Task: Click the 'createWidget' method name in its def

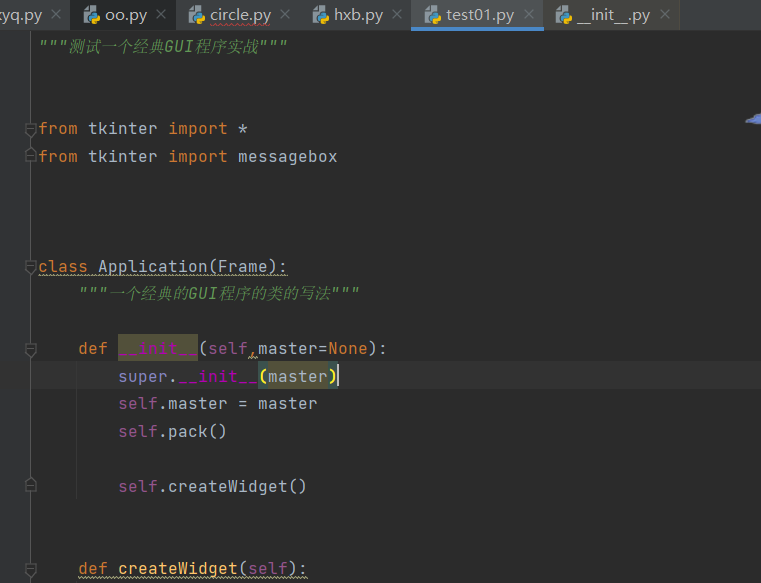Action: pos(178,568)
